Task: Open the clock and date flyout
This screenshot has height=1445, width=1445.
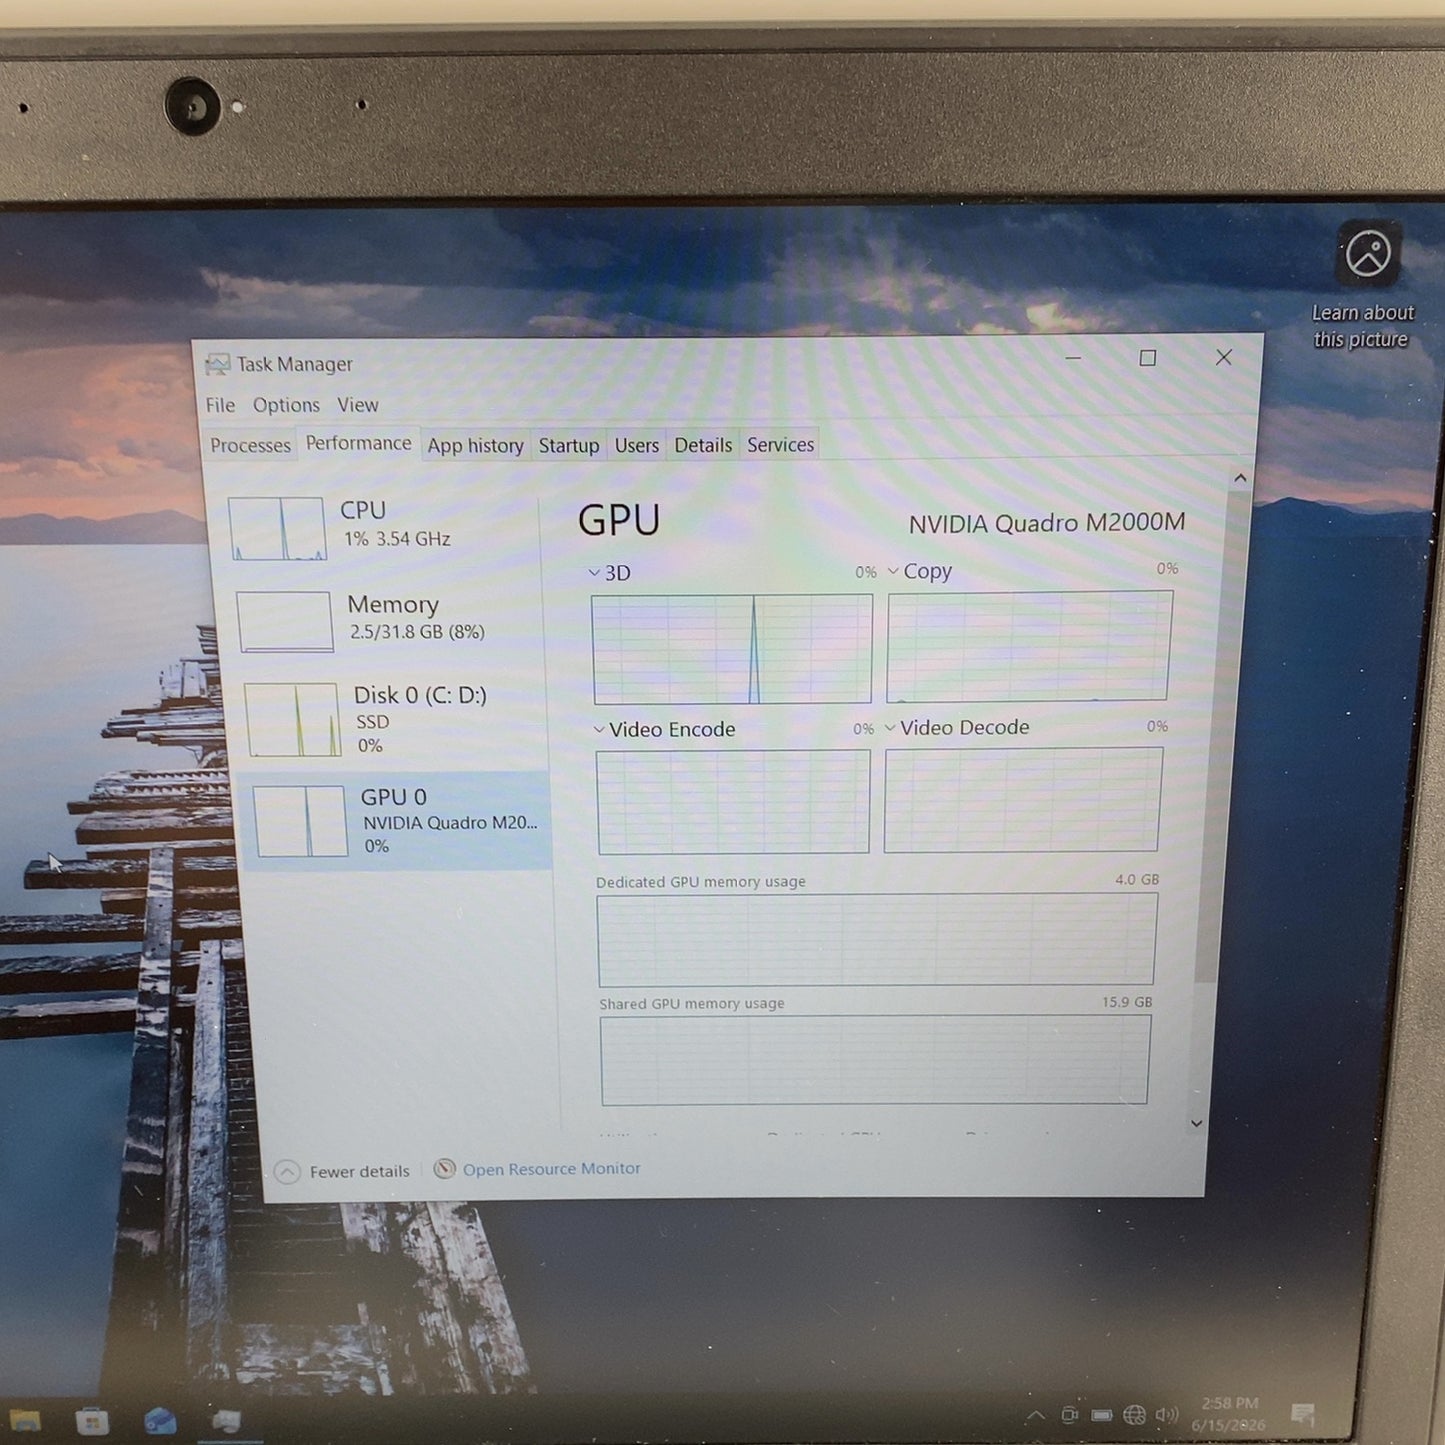Action: (x=1229, y=1415)
